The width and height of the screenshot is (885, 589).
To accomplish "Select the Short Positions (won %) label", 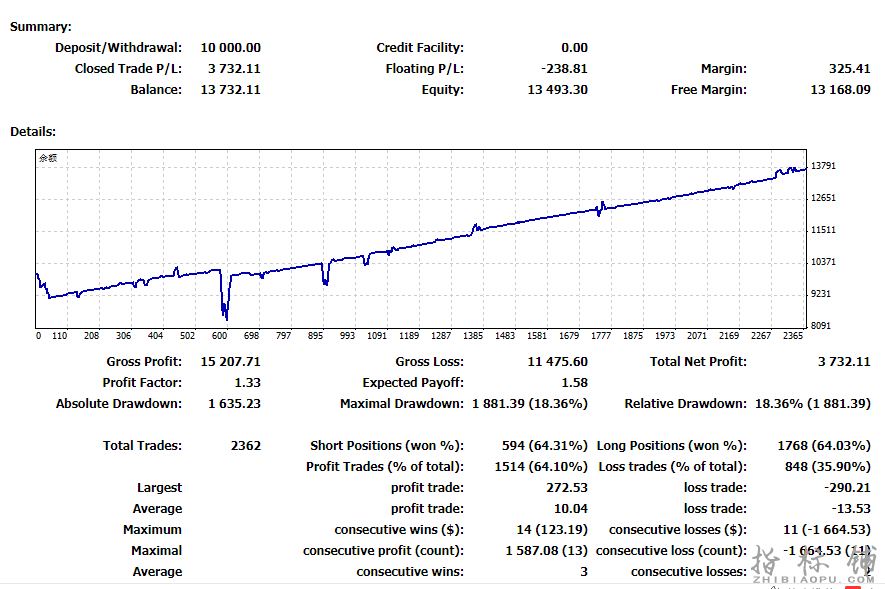I will (387, 445).
